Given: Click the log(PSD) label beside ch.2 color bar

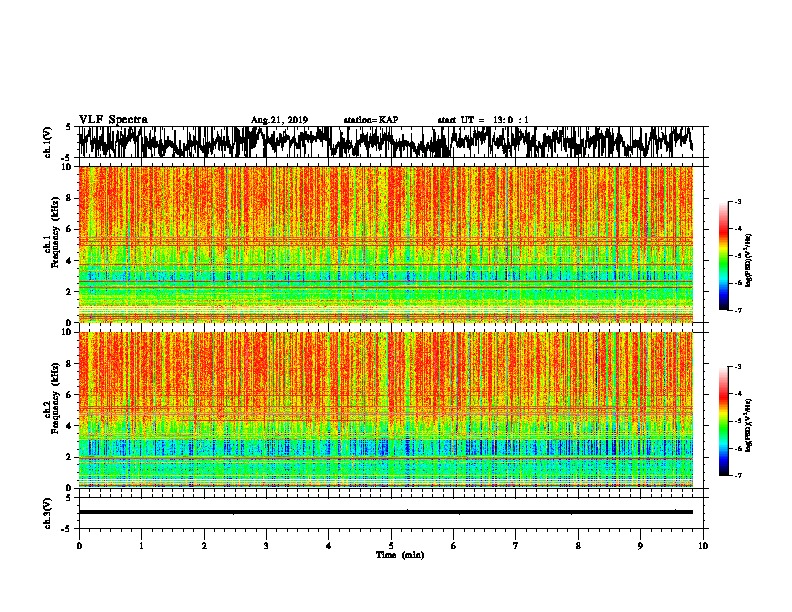Looking at the screenshot, I should (x=749, y=425).
